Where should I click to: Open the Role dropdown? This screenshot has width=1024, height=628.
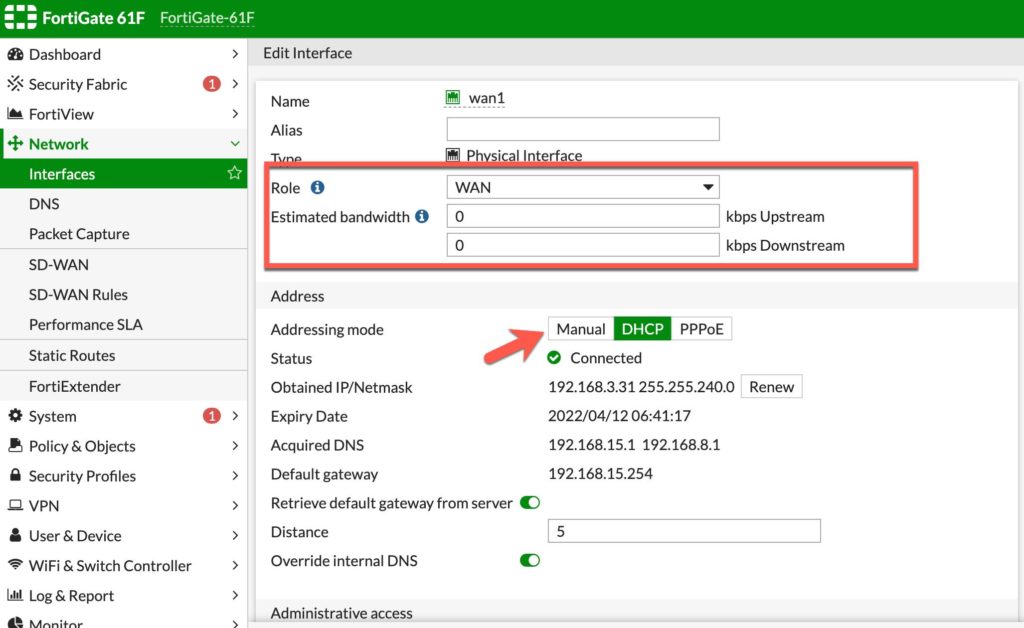point(582,187)
